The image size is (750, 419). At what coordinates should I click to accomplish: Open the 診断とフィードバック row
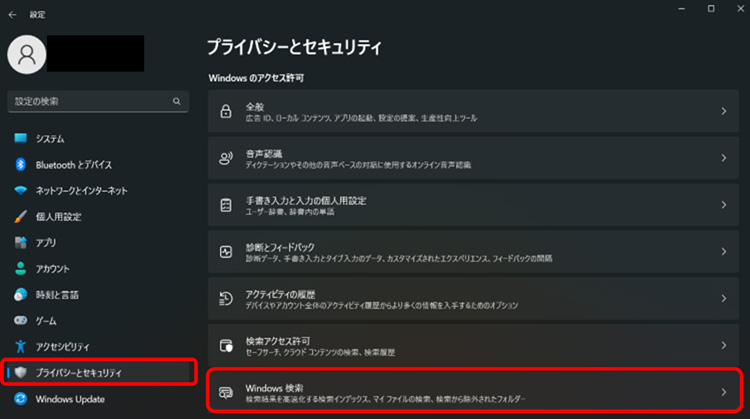tap(474, 252)
